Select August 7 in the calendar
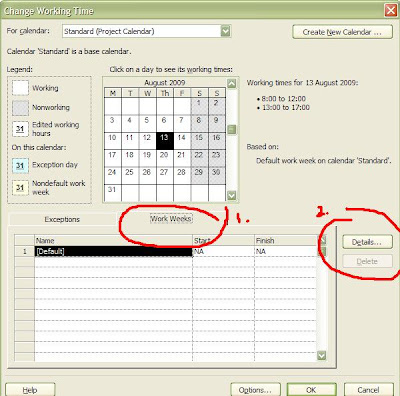This screenshot has width=400, height=396. point(182,123)
